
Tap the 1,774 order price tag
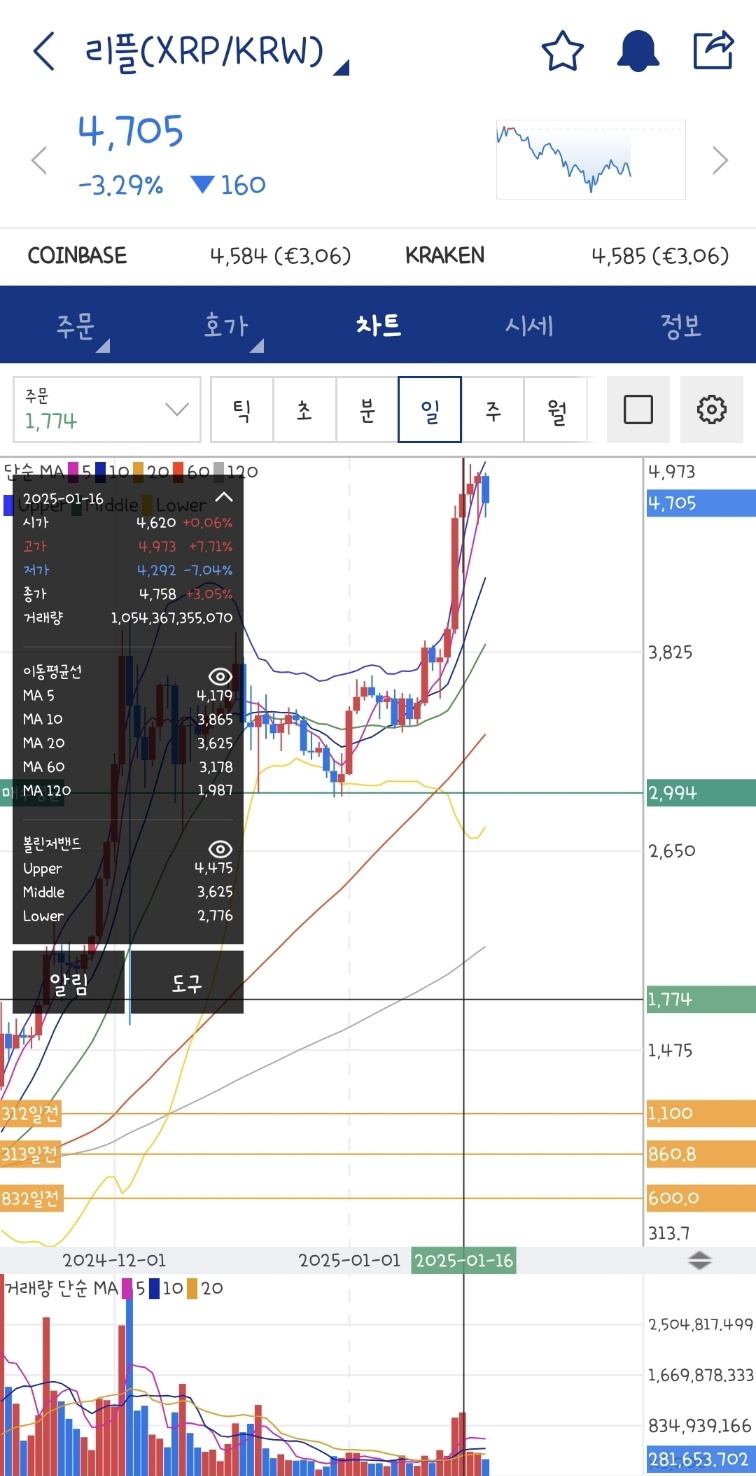click(x=701, y=999)
